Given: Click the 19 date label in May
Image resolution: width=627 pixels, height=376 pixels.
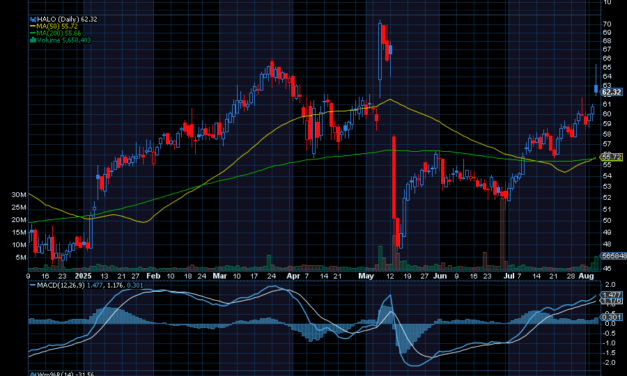Looking at the screenshot, I should tap(407, 276).
